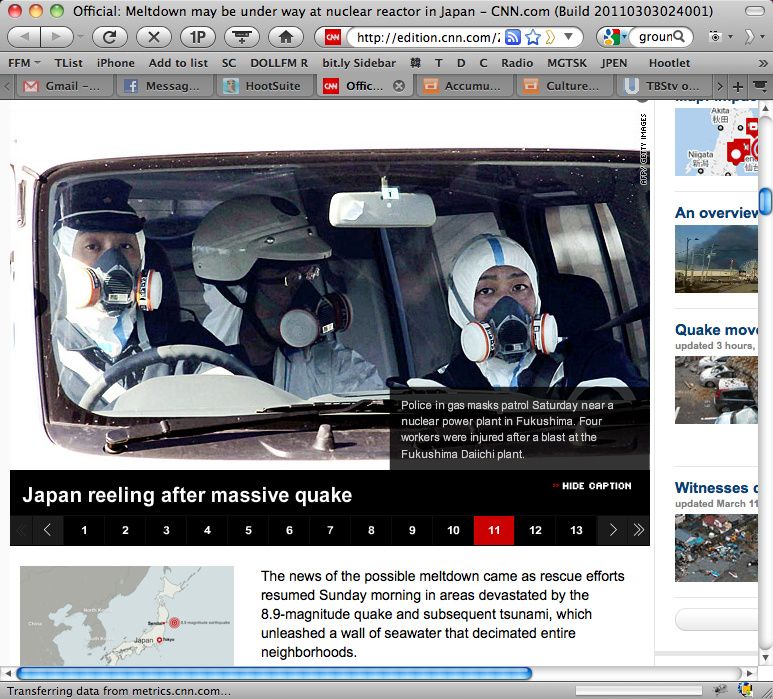
Task: Go to previous gallery slide
Action: [47, 530]
